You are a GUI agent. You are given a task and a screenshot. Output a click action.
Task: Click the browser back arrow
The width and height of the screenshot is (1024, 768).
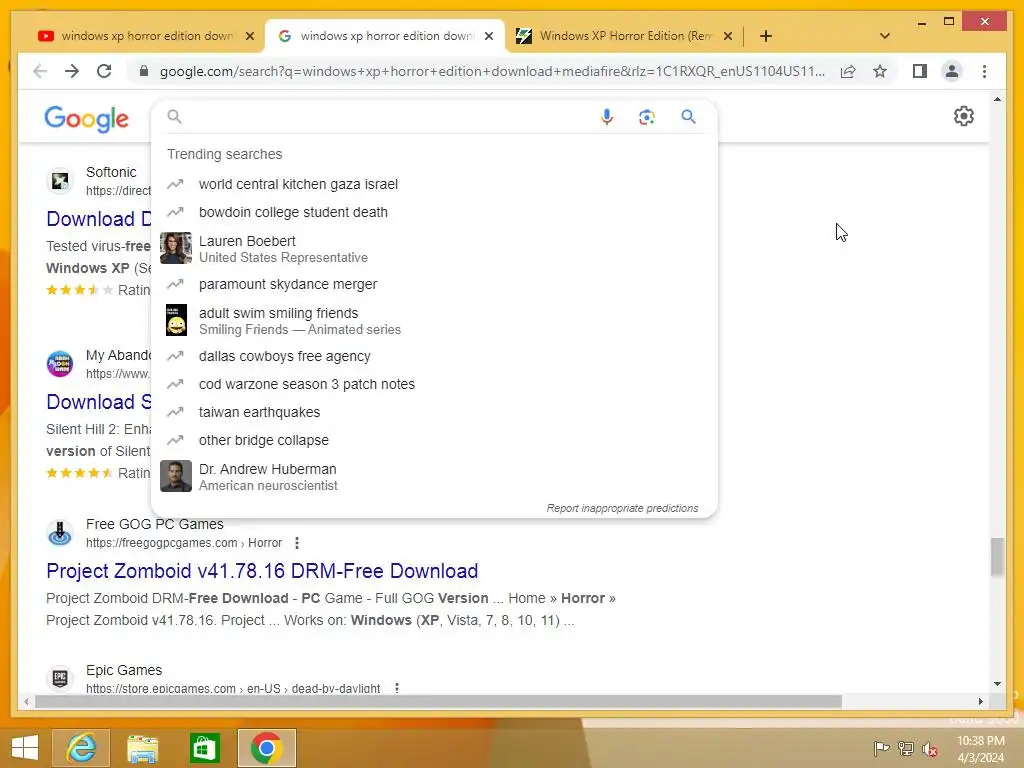pos(40,71)
